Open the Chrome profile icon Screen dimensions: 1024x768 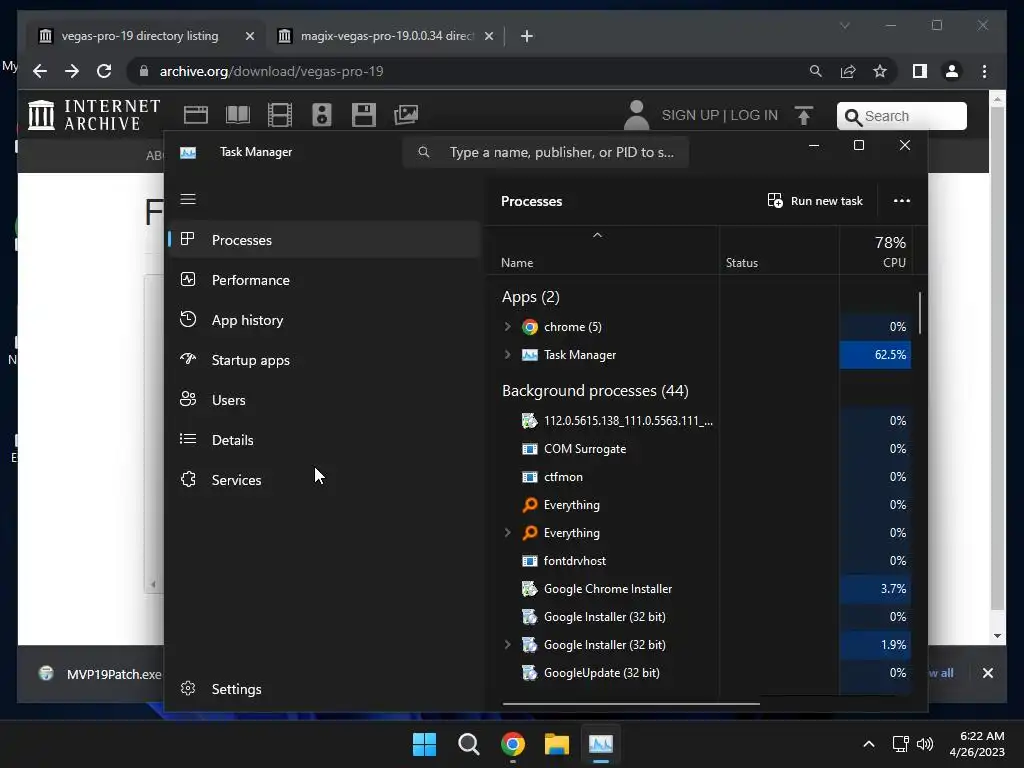pyautogui.click(x=952, y=71)
